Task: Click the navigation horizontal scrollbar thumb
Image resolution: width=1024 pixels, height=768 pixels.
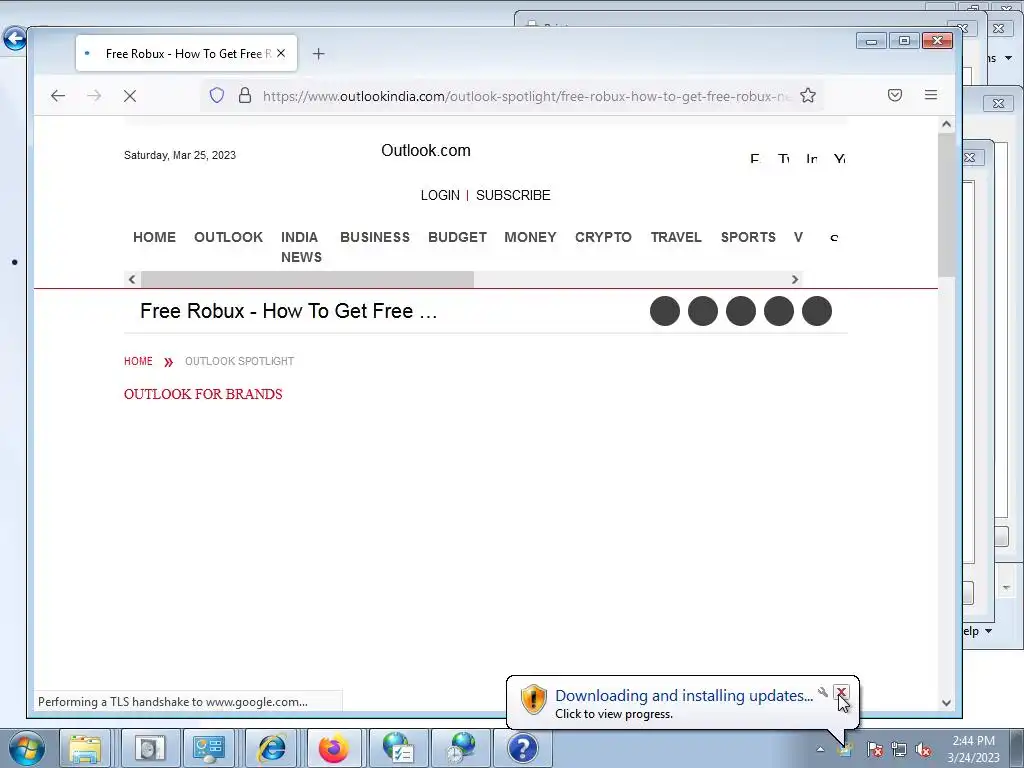Action: (307, 280)
